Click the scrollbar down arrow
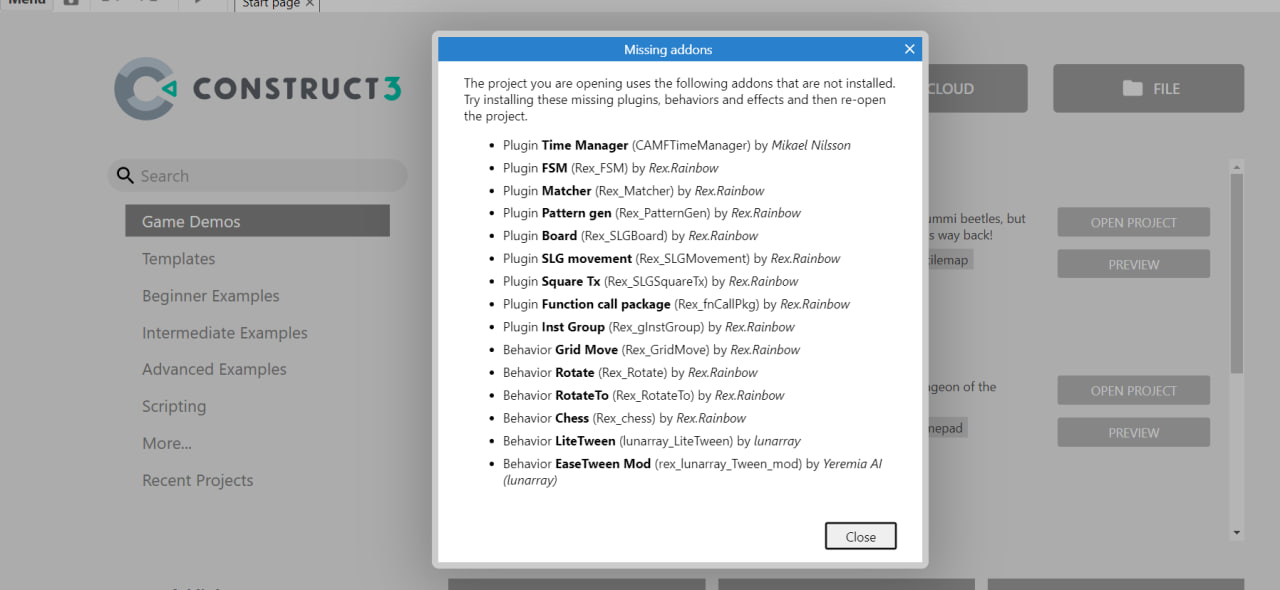 click(x=1237, y=532)
